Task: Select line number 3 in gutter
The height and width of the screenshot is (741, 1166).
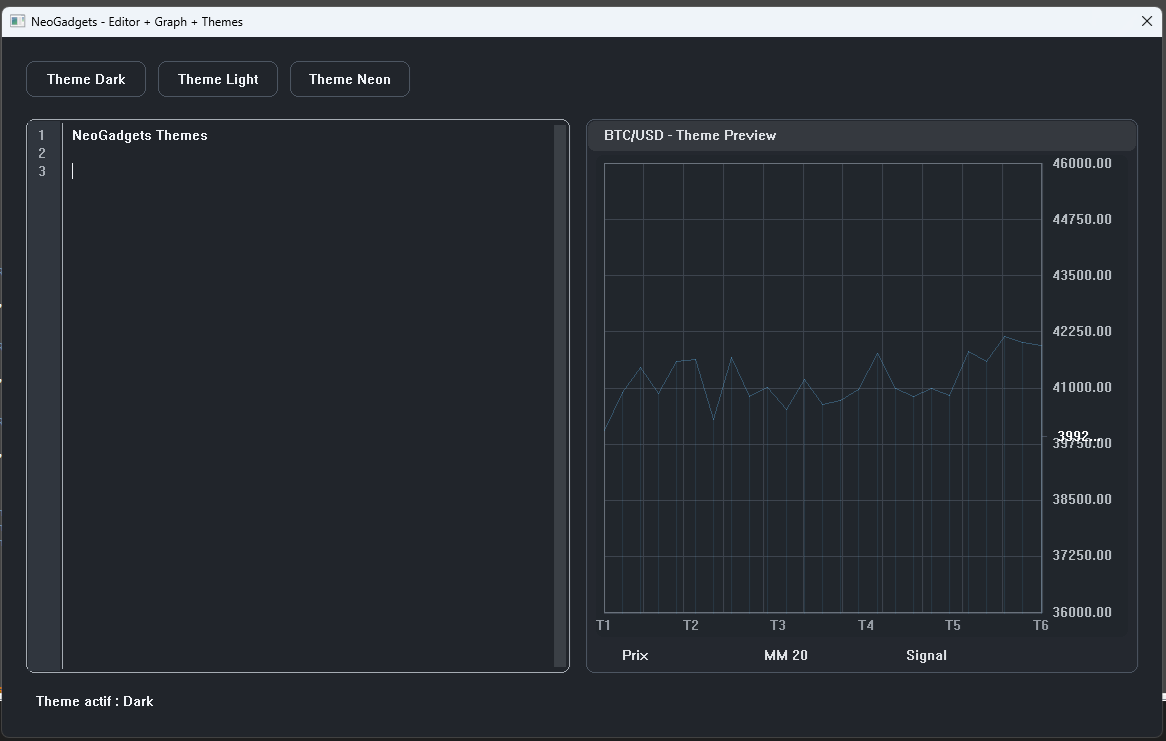Action: [x=42, y=171]
